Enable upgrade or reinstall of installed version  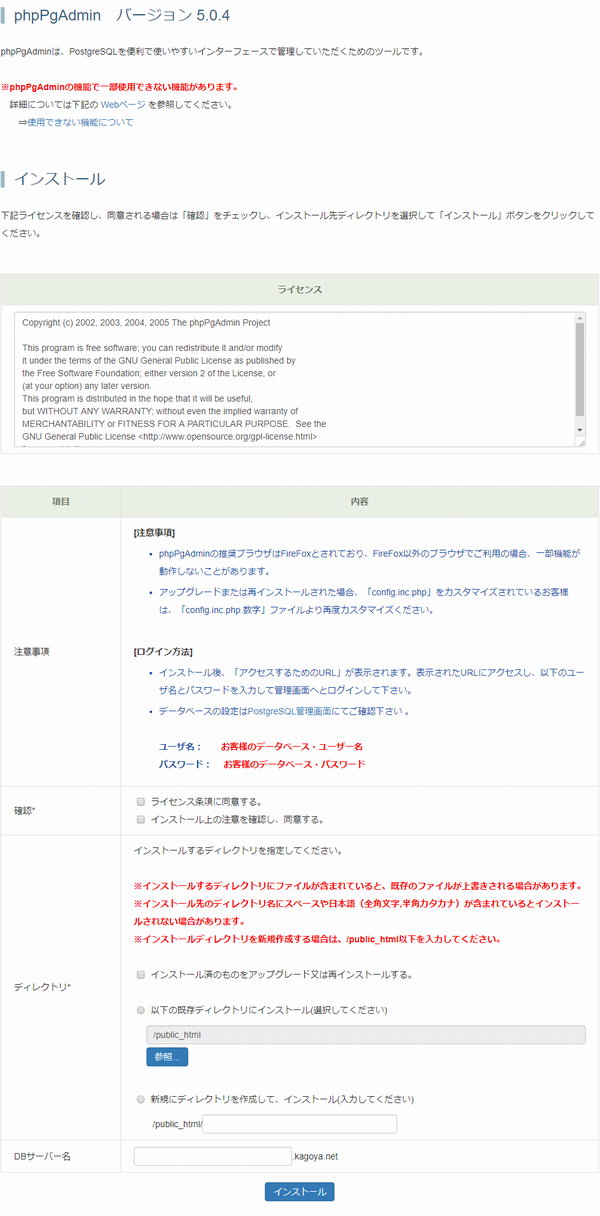(x=141, y=974)
